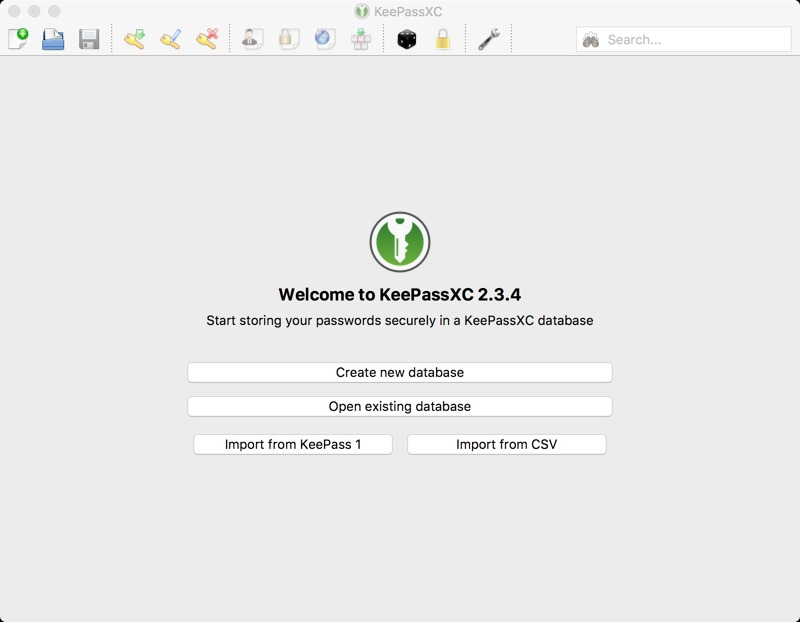This screenshot has height=622, width=800.
Task: Click the Perform Auto-Type keyboard icon
Action: point(361,39)
